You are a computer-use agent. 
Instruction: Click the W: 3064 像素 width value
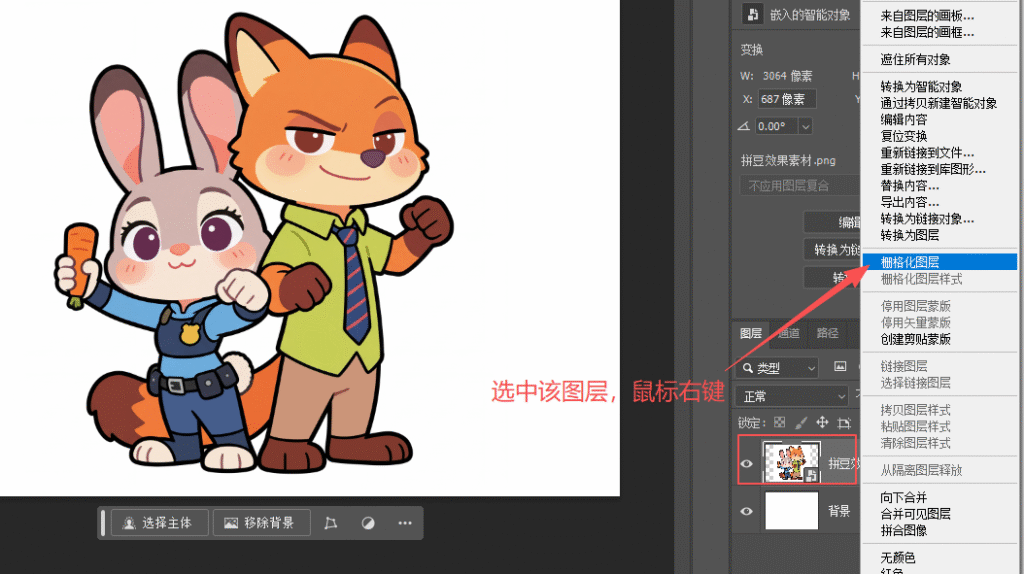point(787,76)
